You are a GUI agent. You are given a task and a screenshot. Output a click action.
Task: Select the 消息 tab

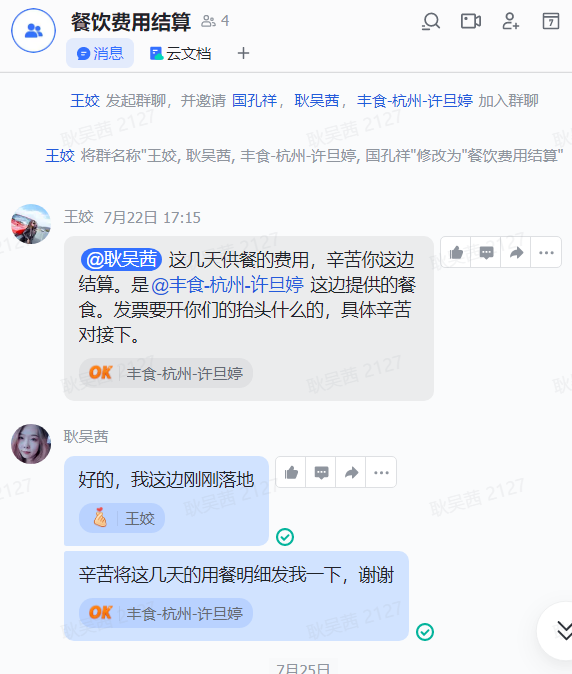pos(100,54)
